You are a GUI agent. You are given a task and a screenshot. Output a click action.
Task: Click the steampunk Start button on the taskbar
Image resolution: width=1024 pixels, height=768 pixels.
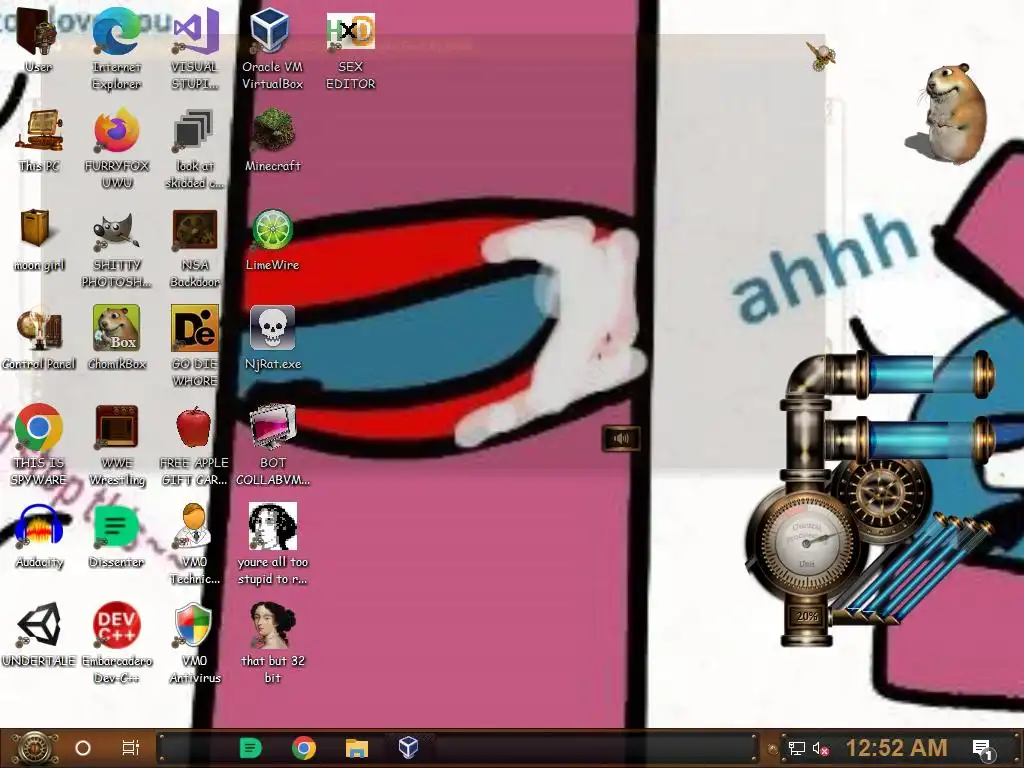(34, 748)
